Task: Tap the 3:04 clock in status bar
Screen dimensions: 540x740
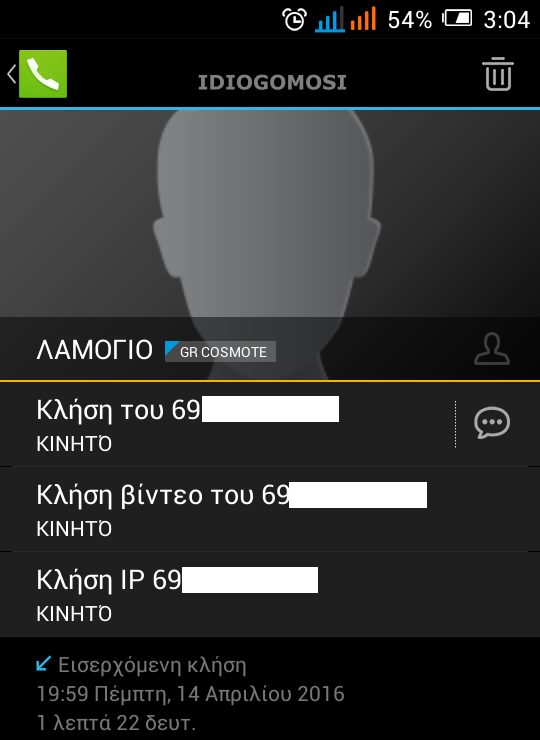Action: [506, 20]
